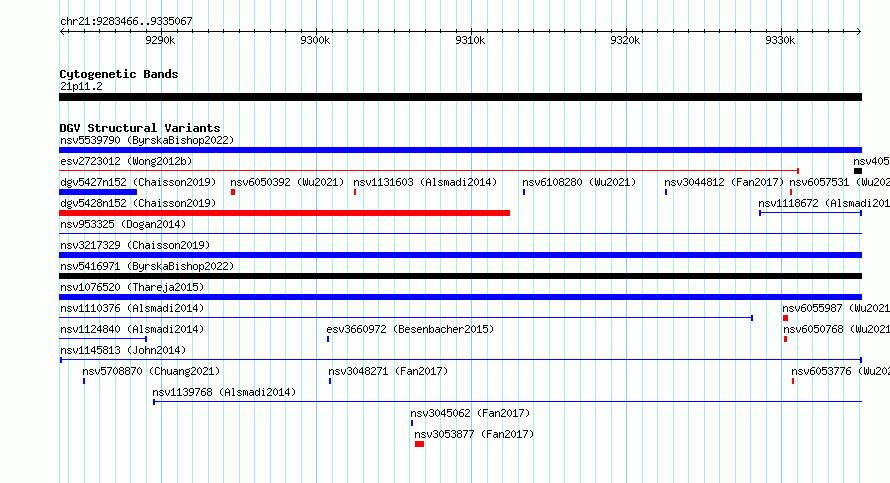
Task: Click blue nsv3044812 variant marker
Action: (x=666, y=192)
